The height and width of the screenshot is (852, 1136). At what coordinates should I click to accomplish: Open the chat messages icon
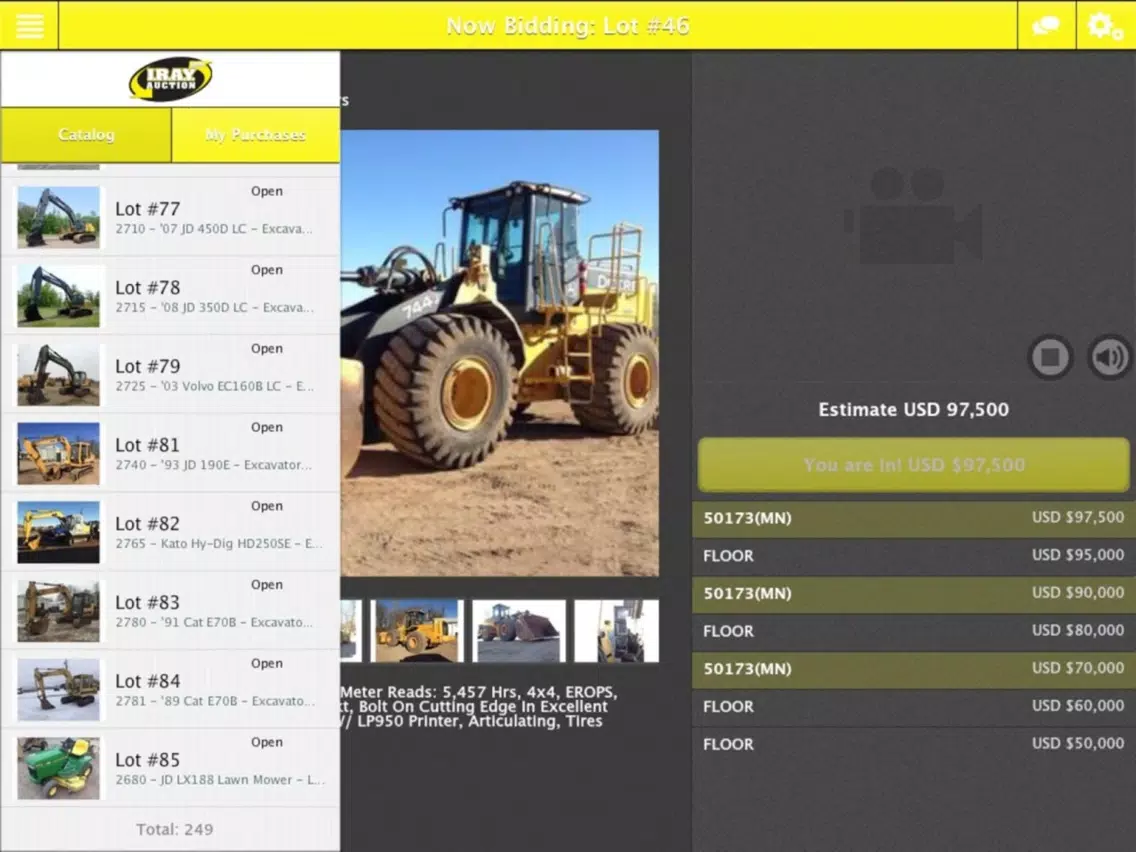pyautogui.click(x=1046, y=25)
